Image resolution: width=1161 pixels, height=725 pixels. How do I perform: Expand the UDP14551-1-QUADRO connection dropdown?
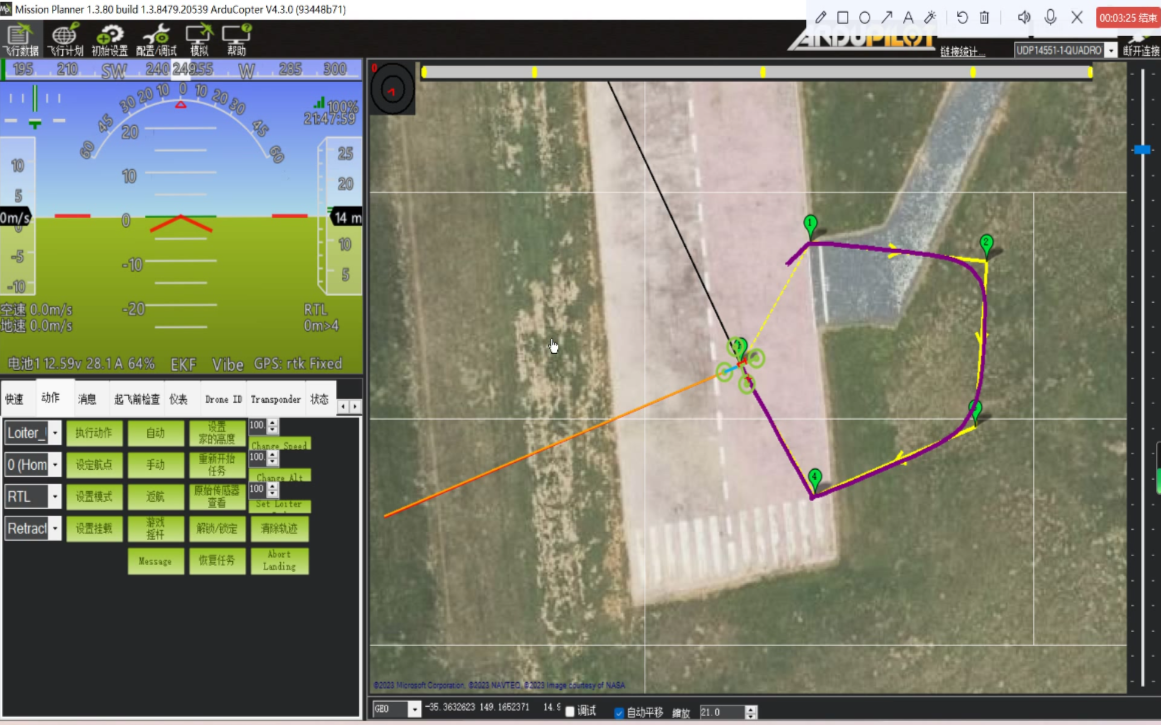(x=1110, y=51)
